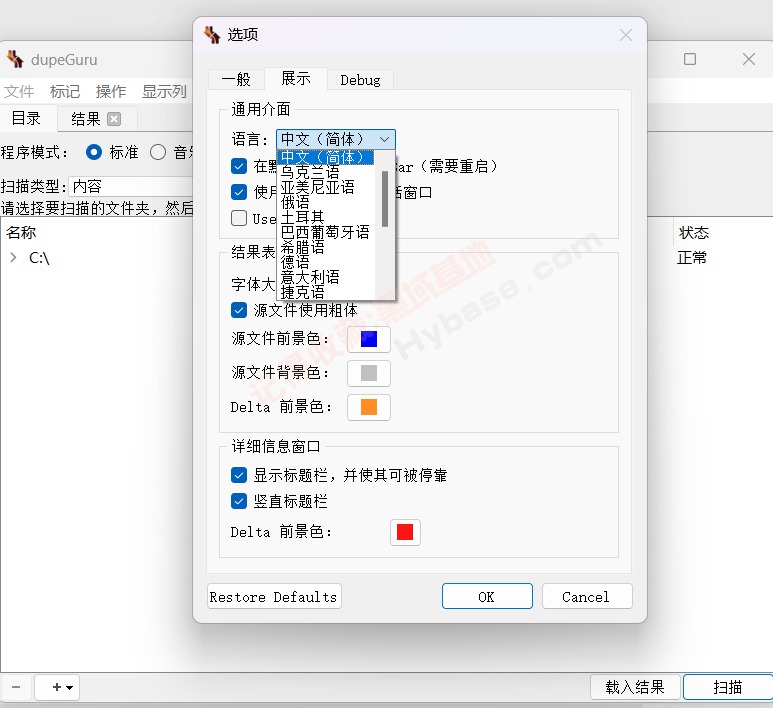Open the 操作 menu
The image size is (773, 708).
click(x=111, y=91)
